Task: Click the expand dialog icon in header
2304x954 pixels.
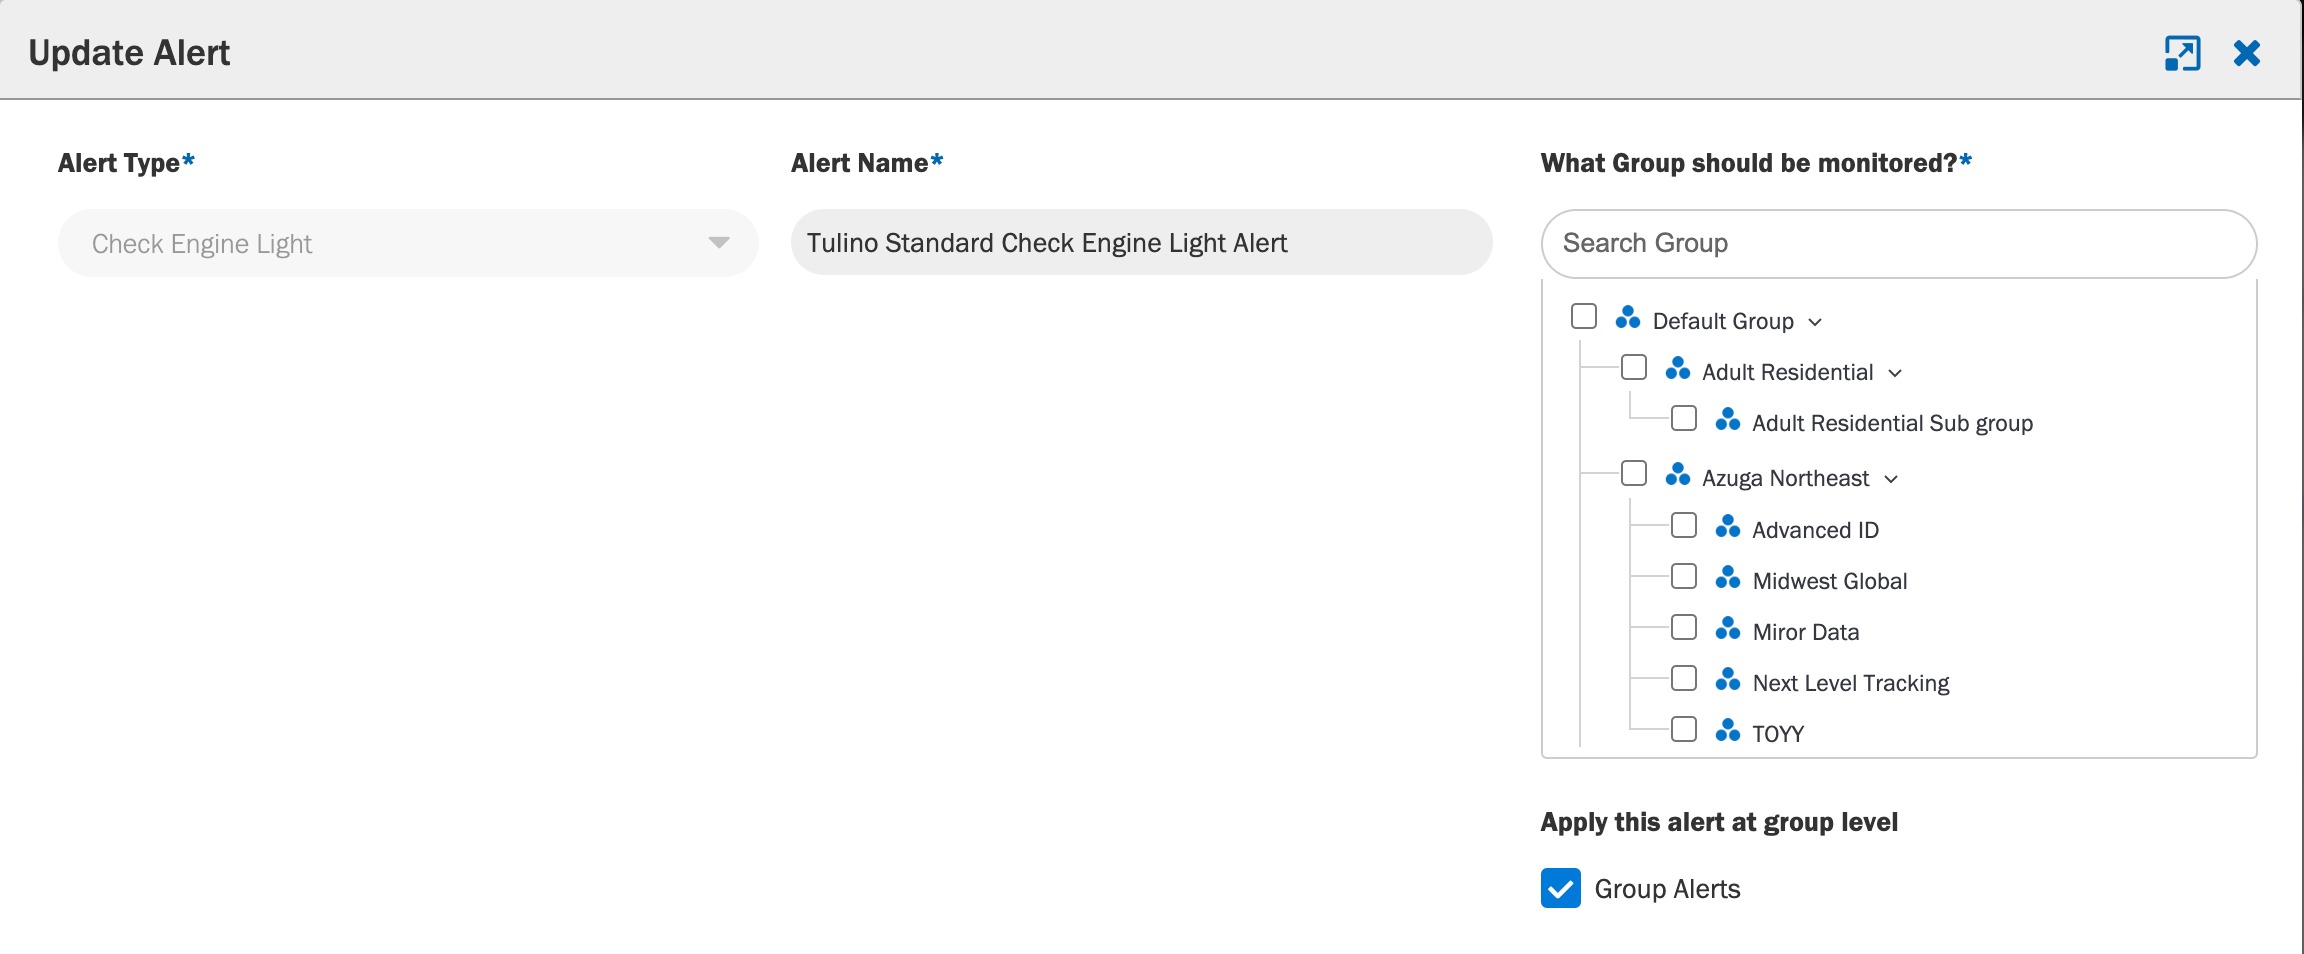Action: pos(2182,53)
